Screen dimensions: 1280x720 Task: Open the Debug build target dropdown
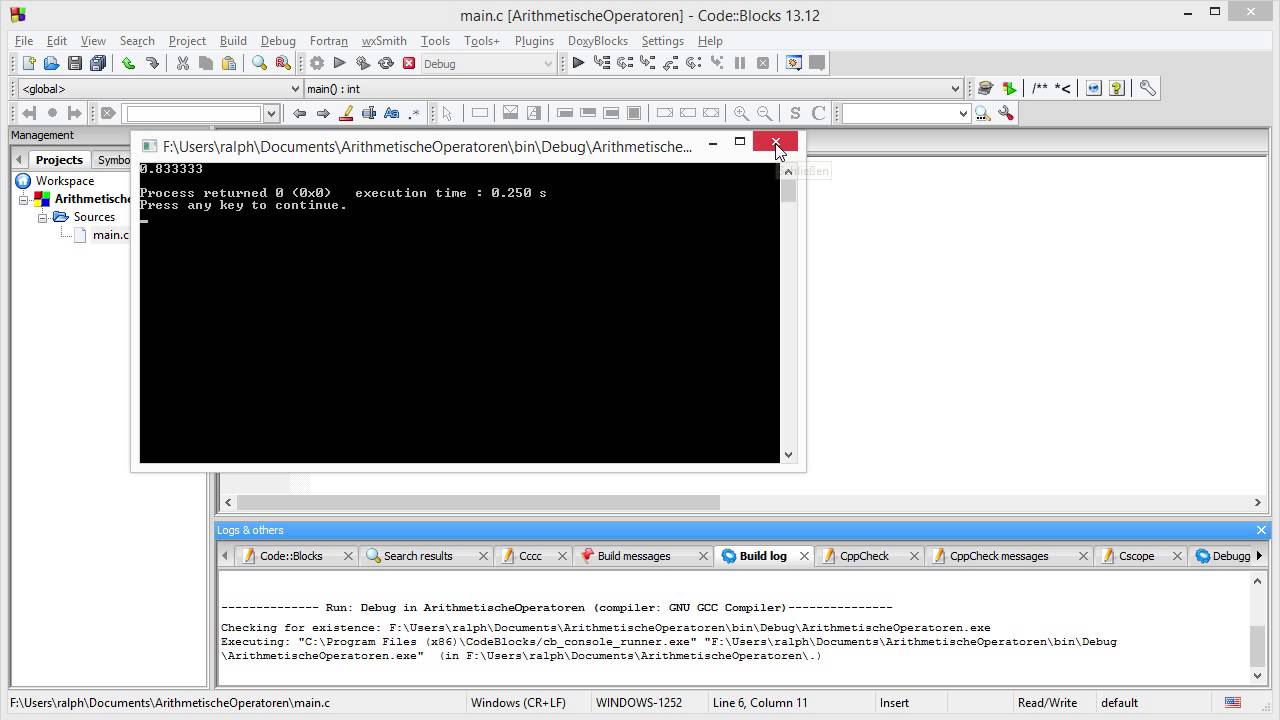[x=548, y=63]
